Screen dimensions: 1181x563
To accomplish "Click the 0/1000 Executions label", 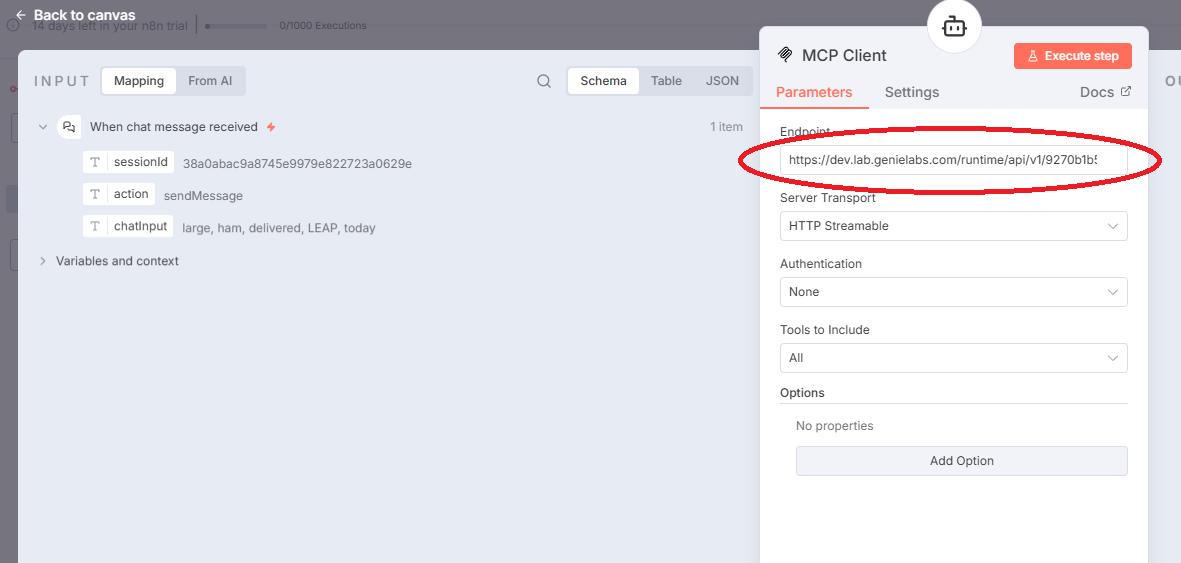I will [x=322, y=26].
